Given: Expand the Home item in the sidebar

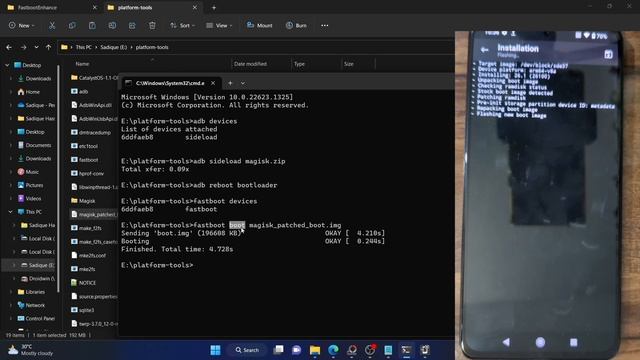Looking at the screenshot, I should [11, 92].
